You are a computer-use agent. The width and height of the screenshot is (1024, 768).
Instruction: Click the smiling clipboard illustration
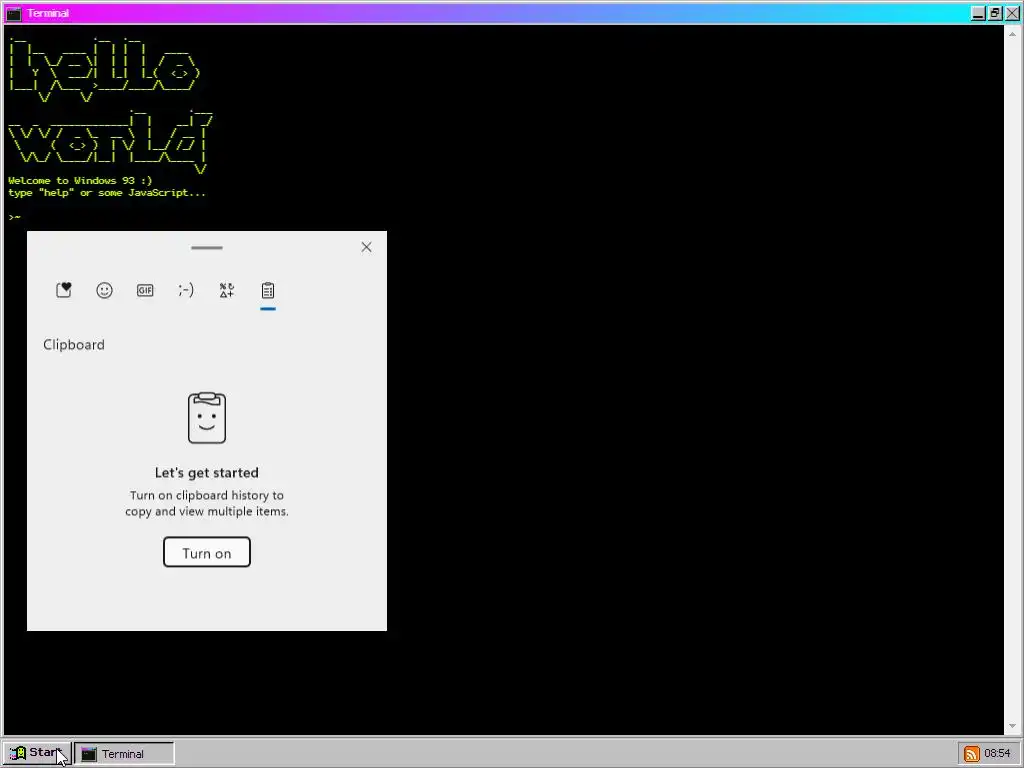(207, 418)
